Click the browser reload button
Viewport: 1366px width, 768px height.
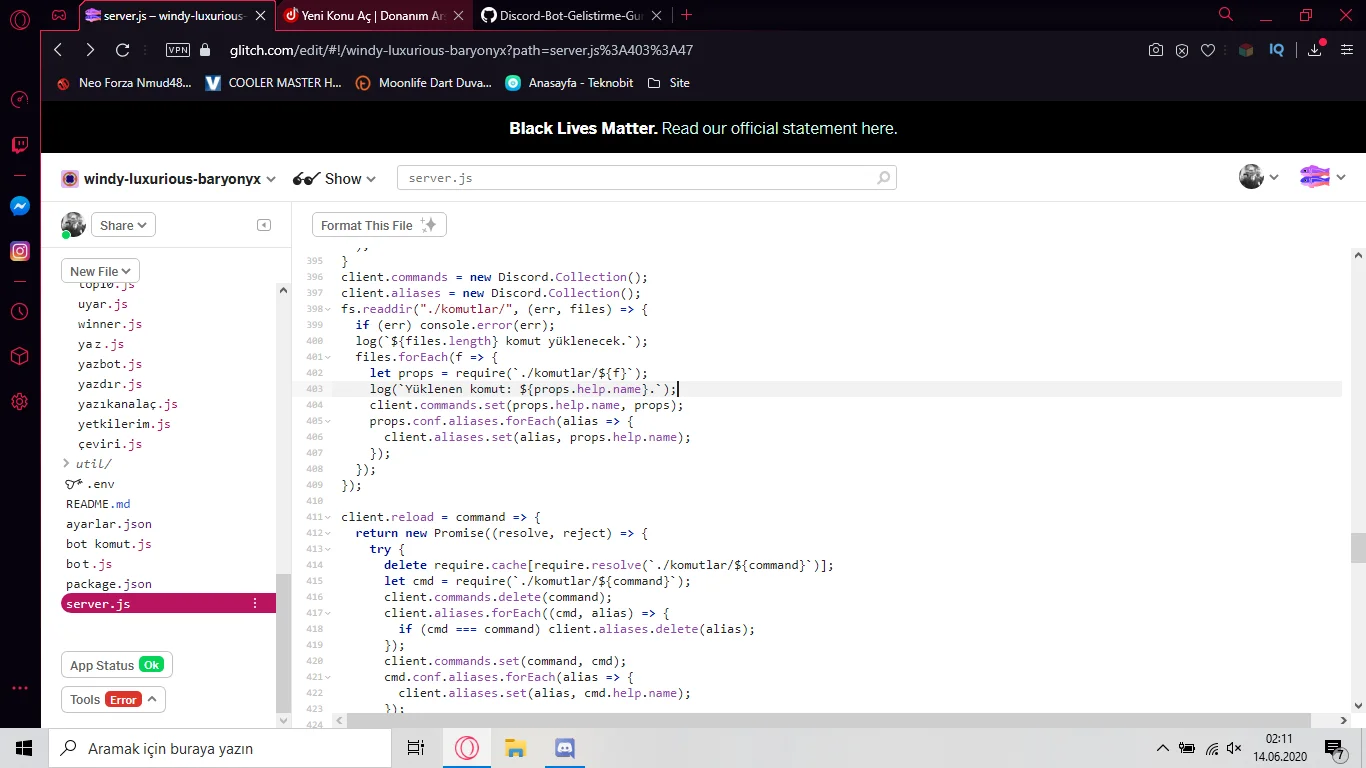(x=123, y=50)
